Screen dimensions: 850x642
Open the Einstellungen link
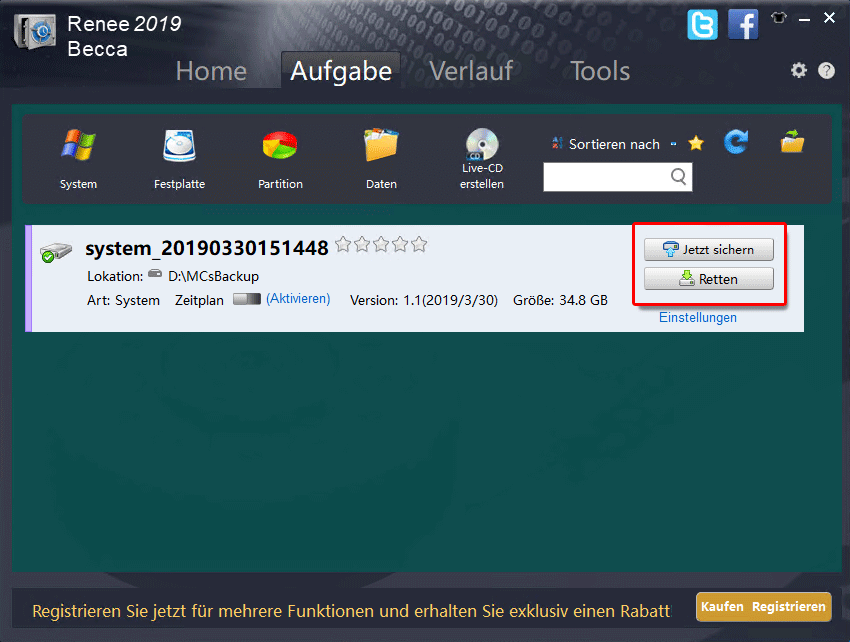click(698, 318)
